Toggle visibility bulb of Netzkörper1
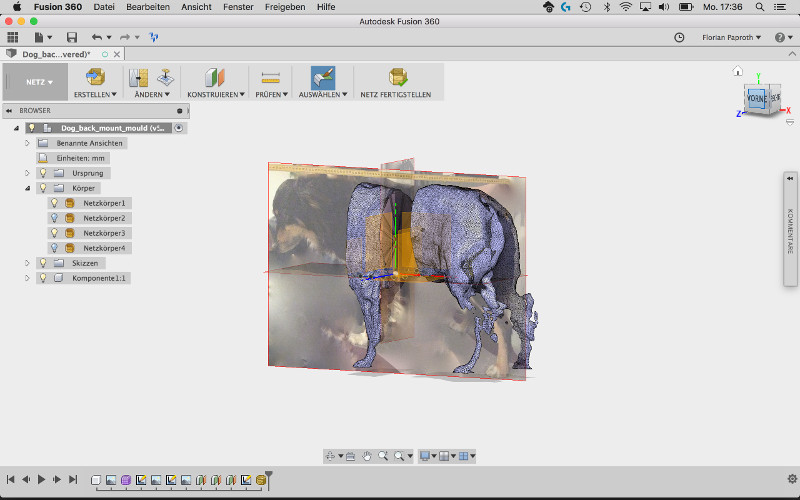This screenshot has height=500, width=800. (56, 203)
